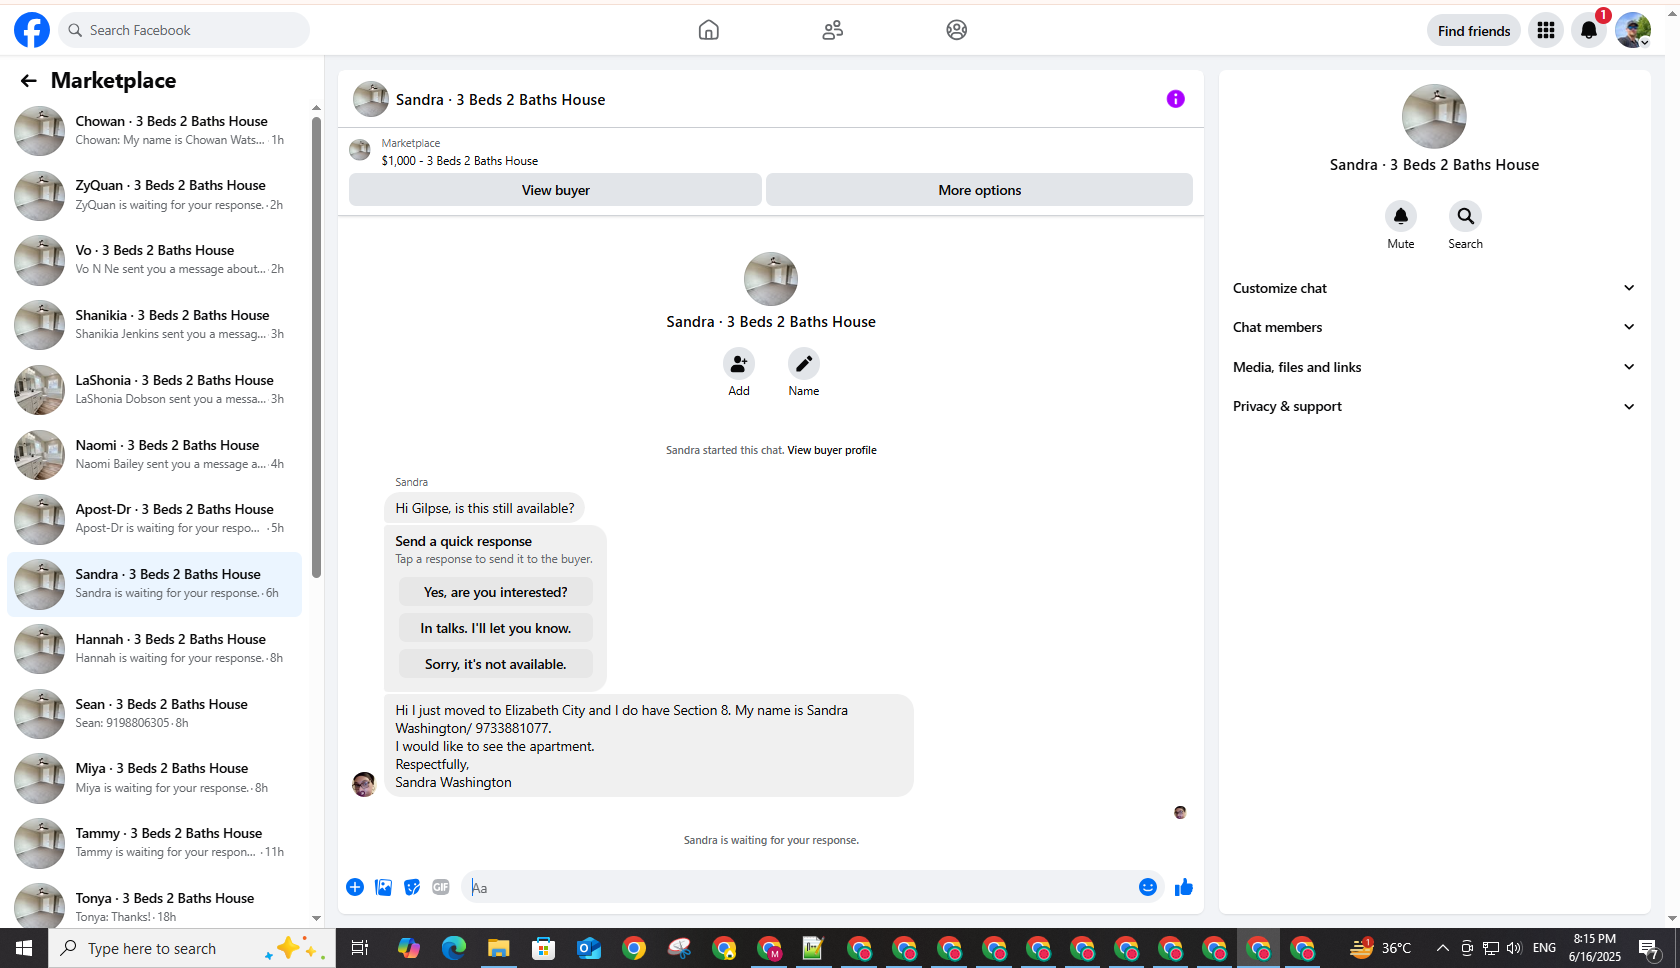
Task: Click View buyer button
Action: tap(555, 190)
